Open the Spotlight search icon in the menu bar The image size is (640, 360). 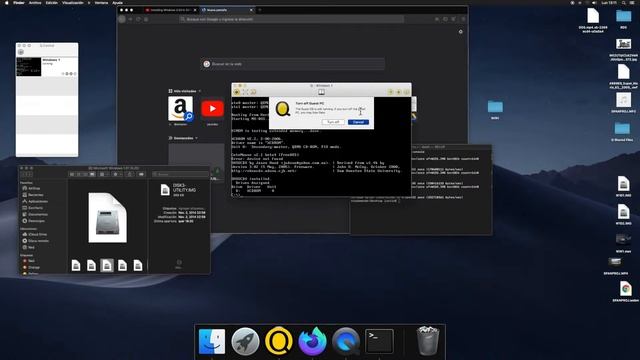(624, 2)
